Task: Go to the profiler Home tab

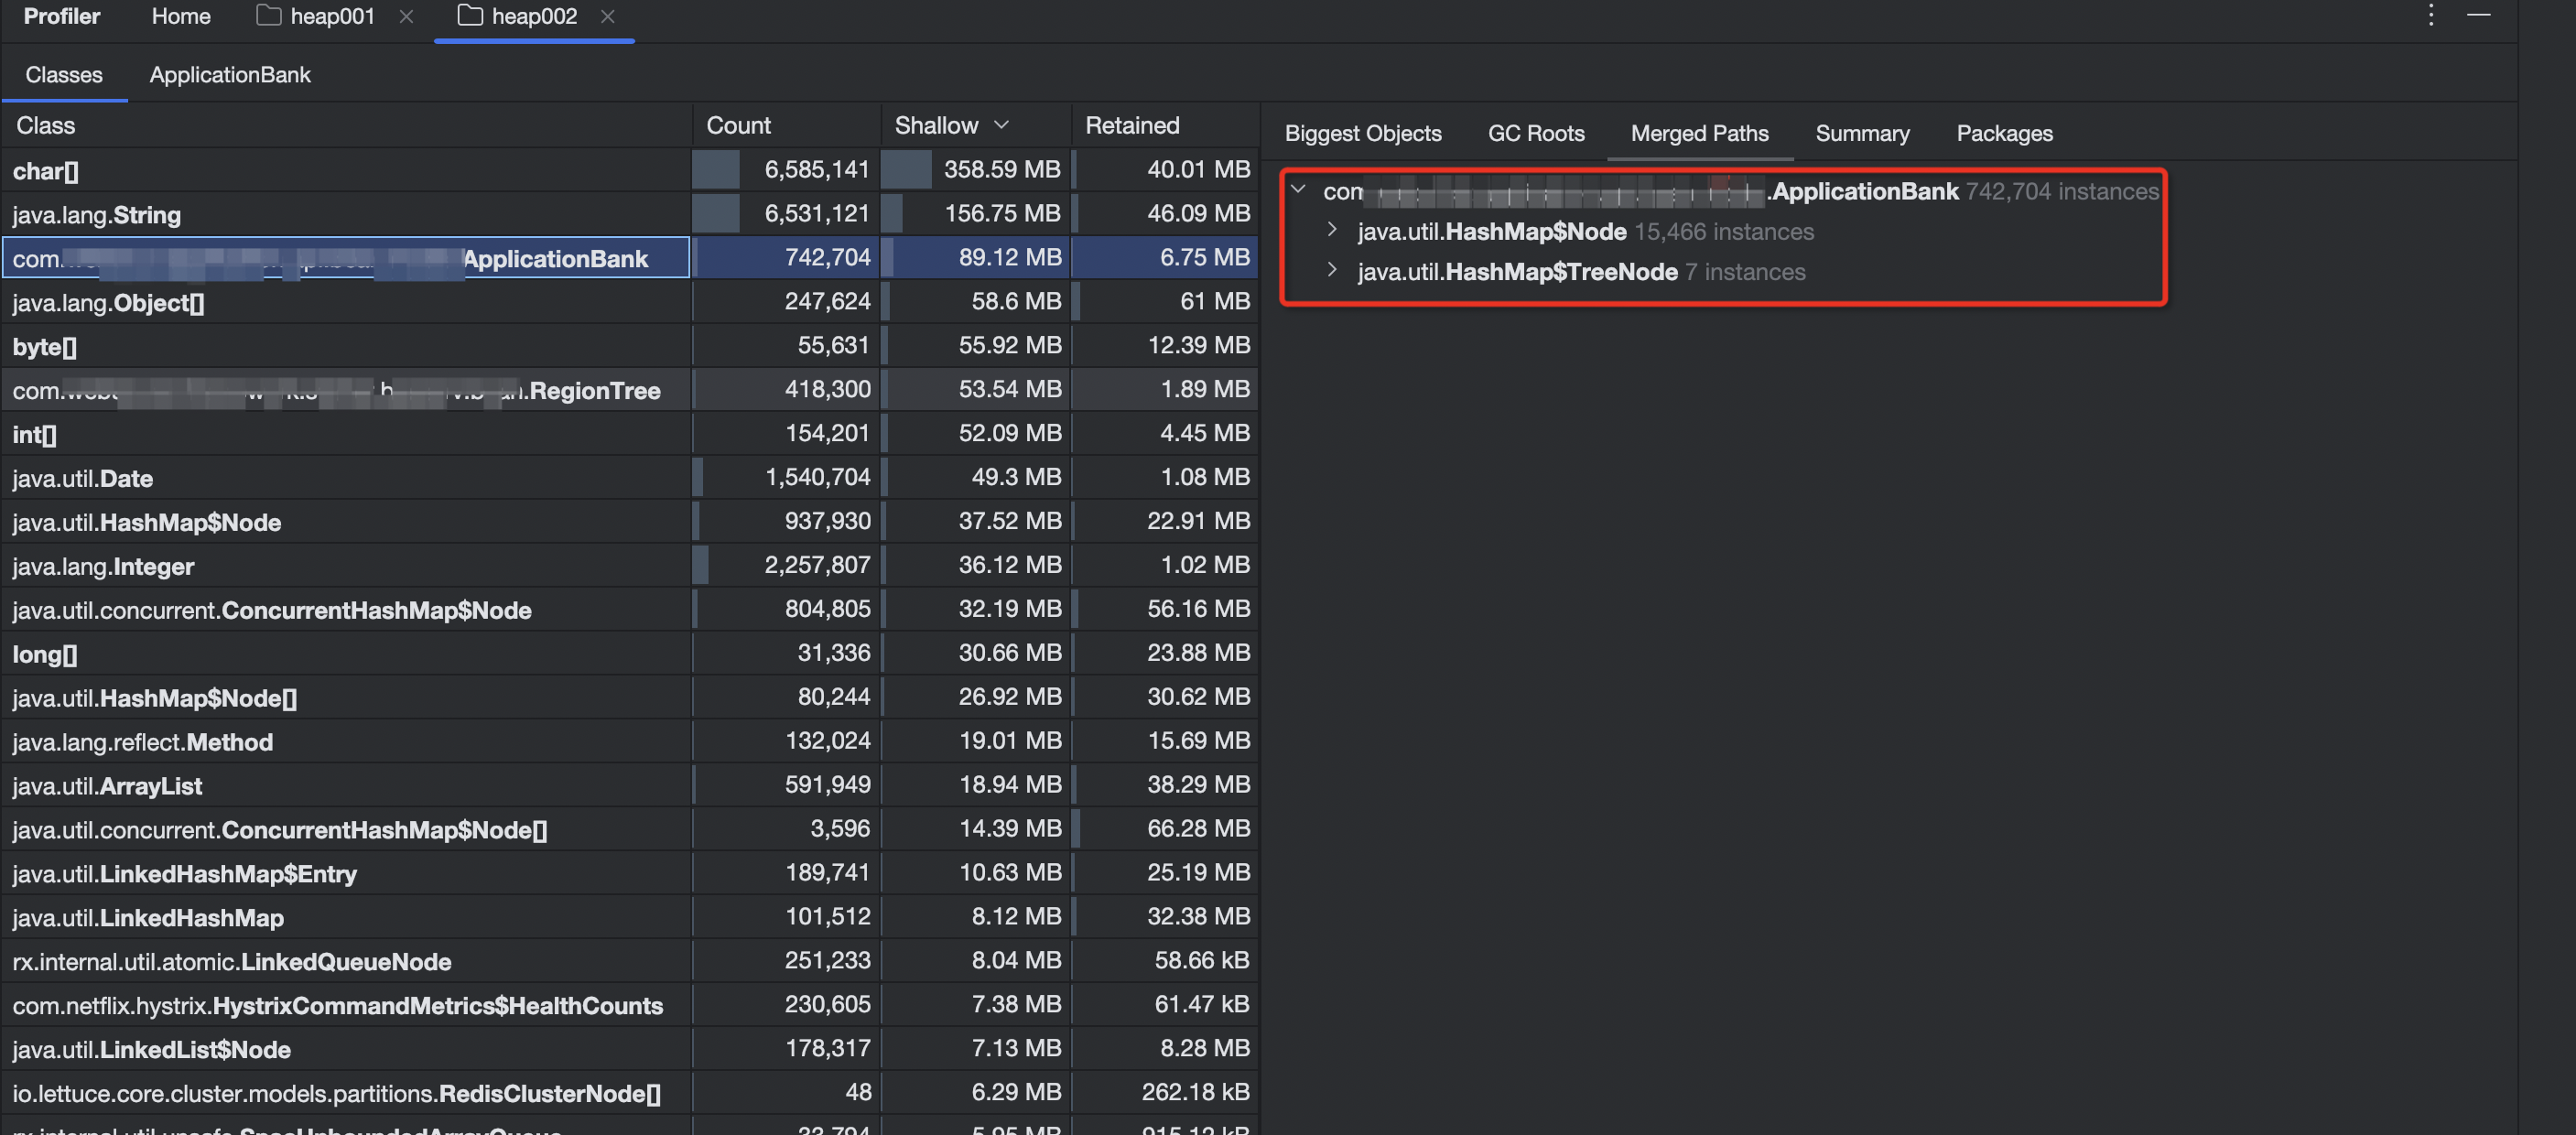Action: click(x=180, y=16)
